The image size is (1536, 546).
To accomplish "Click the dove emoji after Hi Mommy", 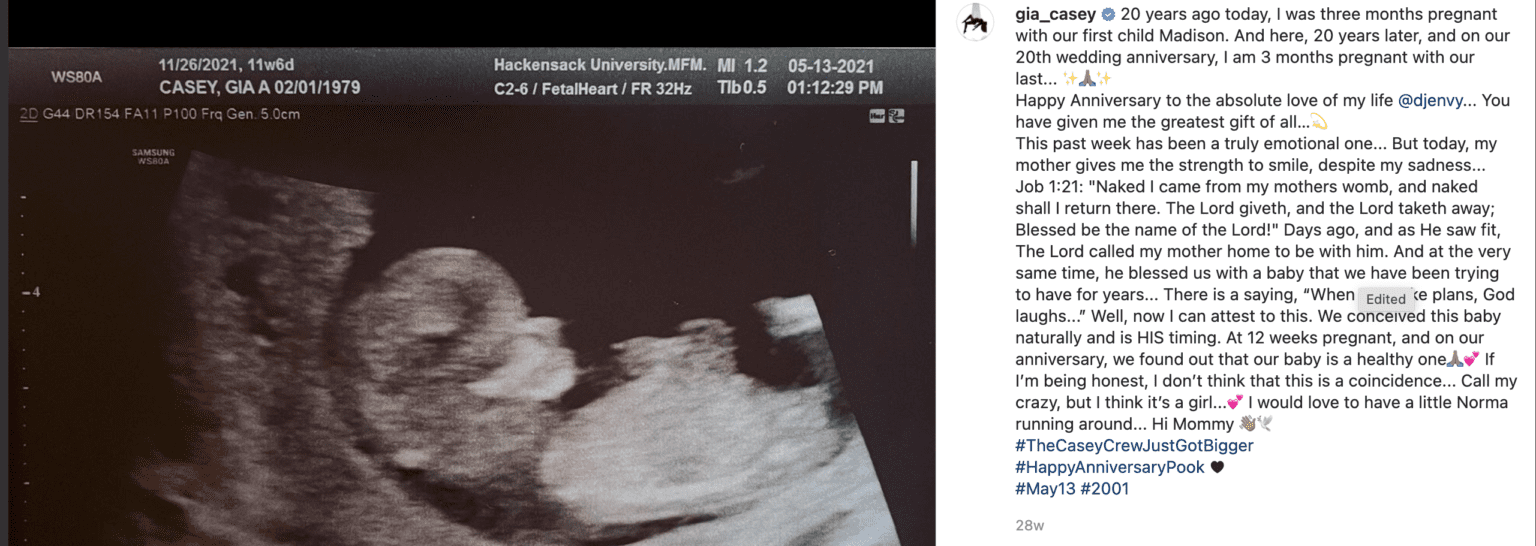I will pyautogui.click(x=1264, y=424).
